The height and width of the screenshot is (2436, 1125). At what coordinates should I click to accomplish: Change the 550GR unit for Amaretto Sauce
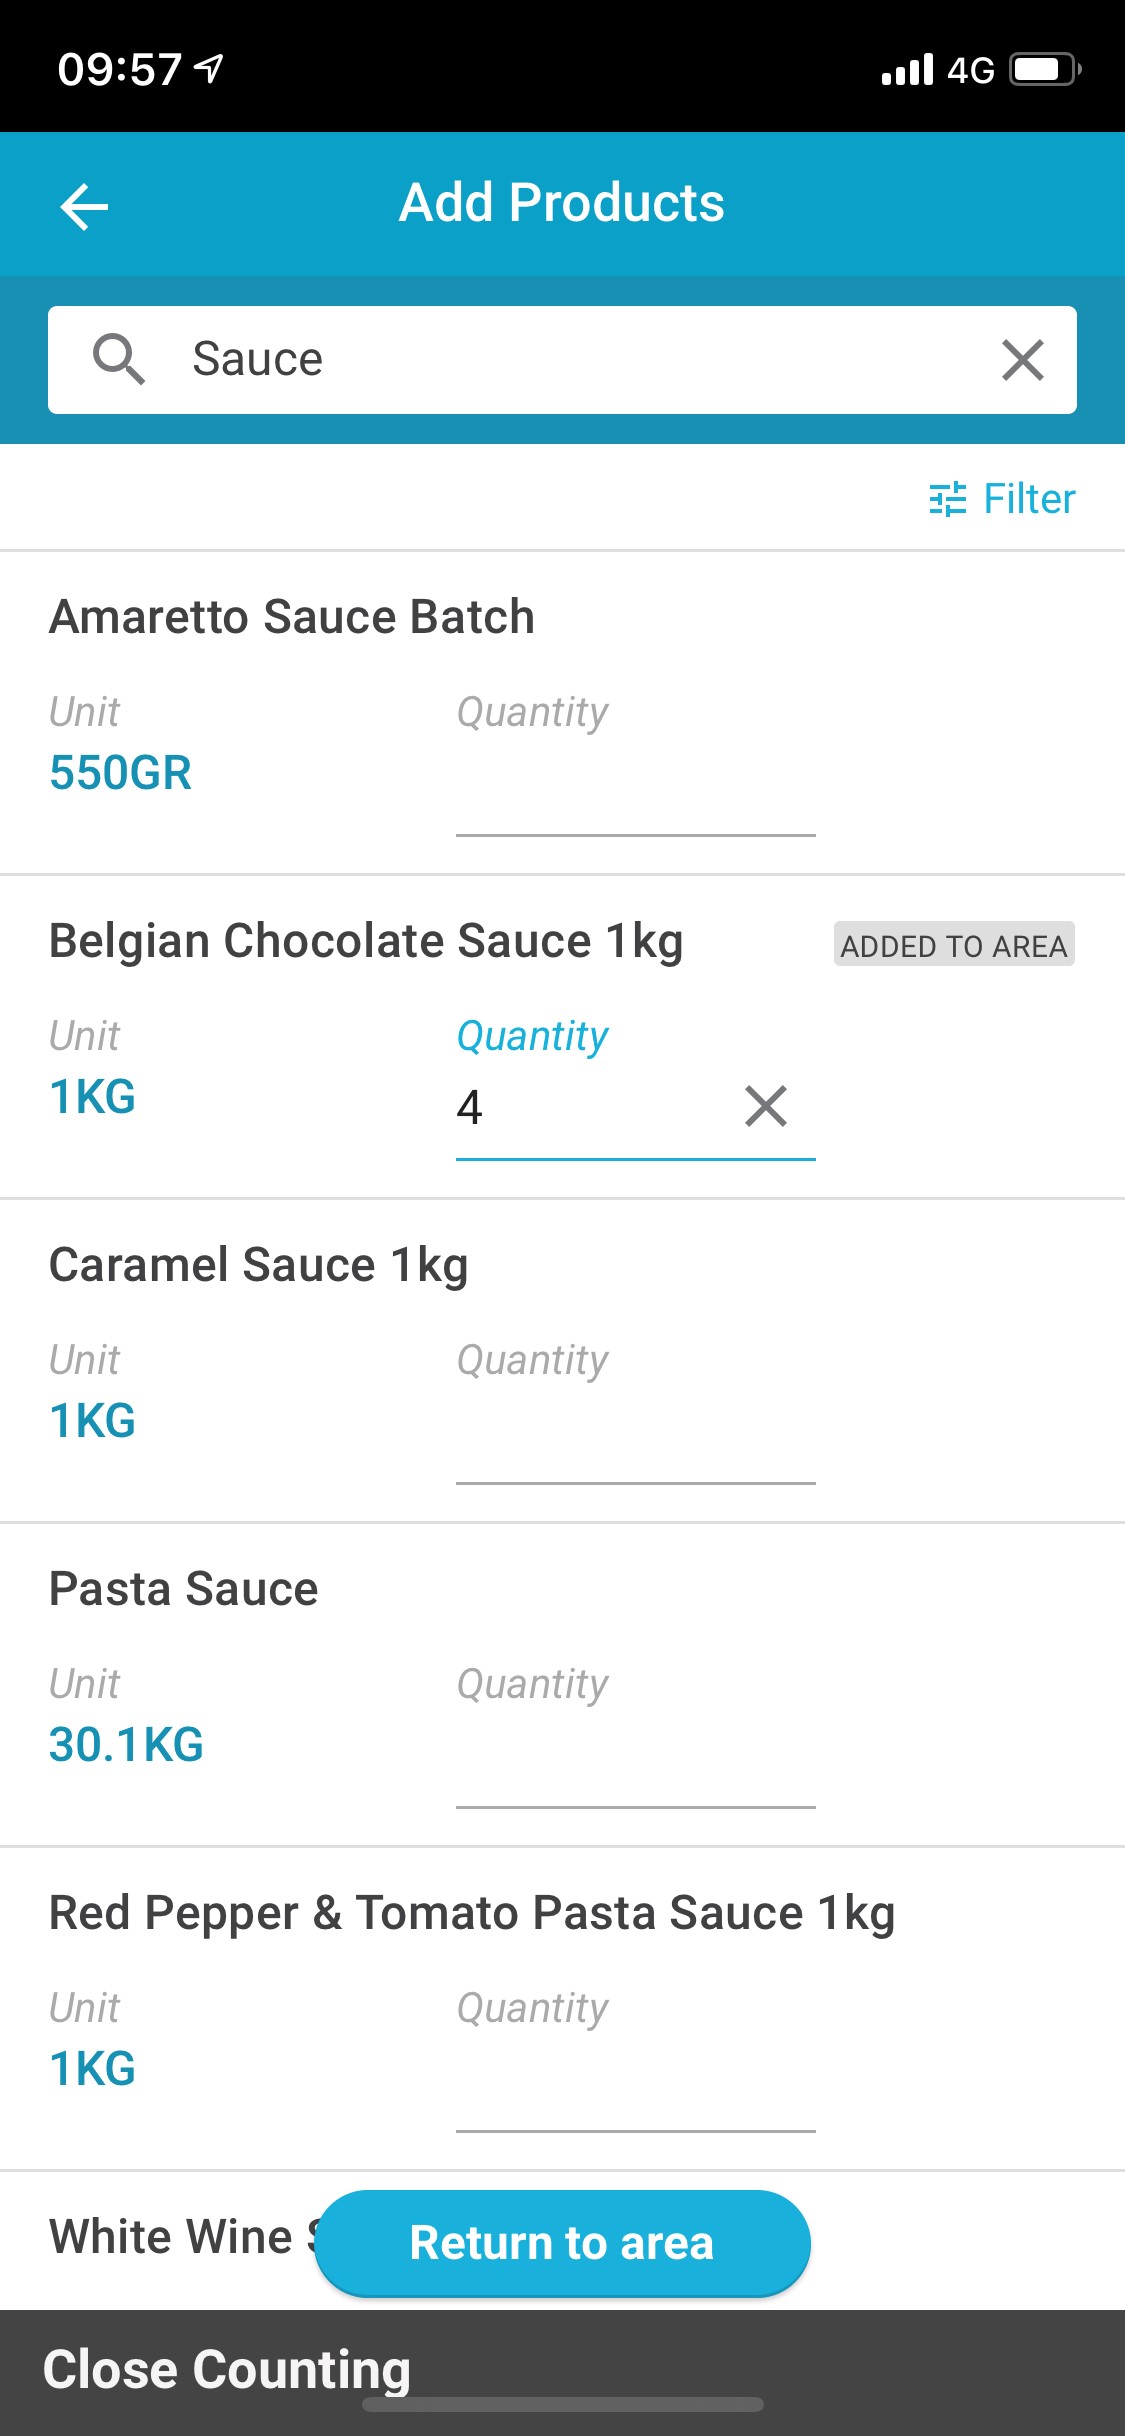[121, 773]
